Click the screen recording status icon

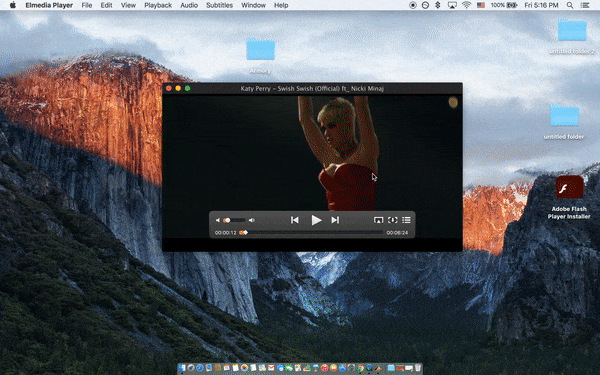click(x=412, y=5)
